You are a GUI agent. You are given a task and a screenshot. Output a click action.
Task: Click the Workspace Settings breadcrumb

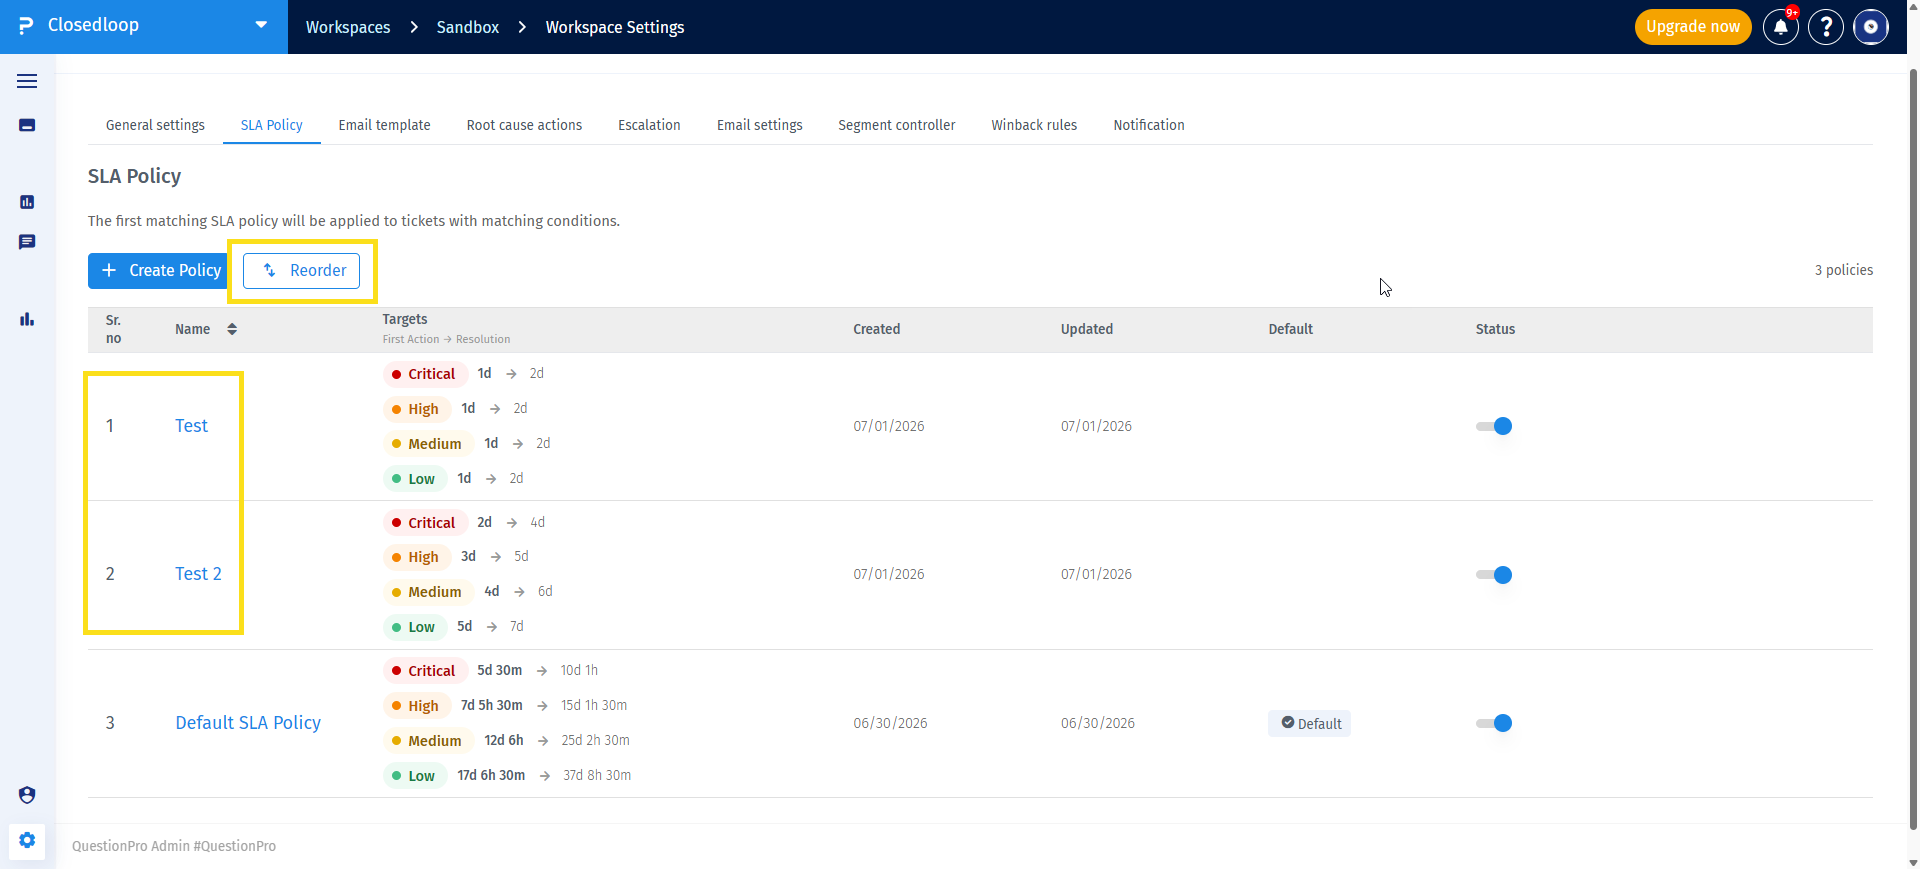615,27
